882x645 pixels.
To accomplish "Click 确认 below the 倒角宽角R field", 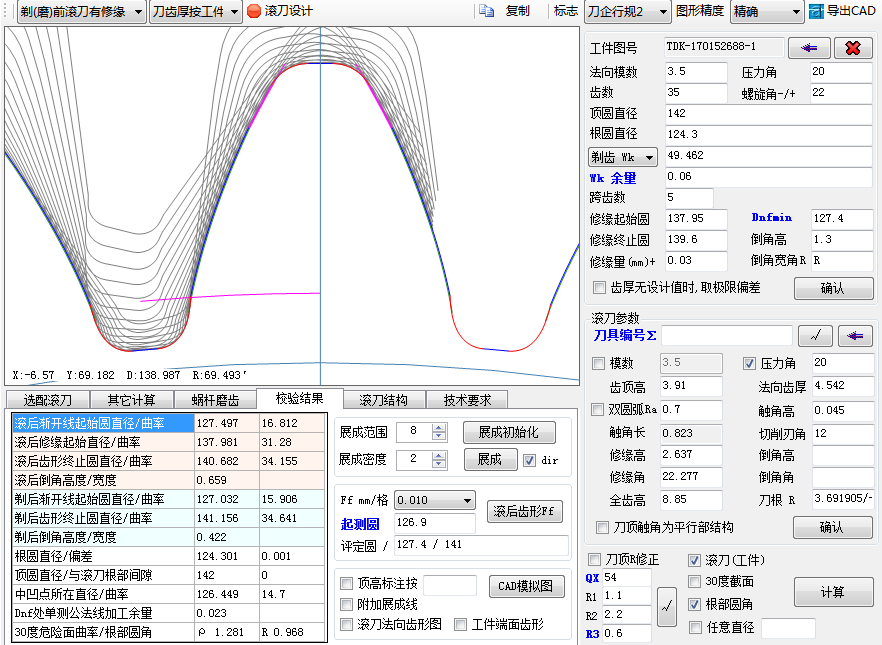I will (833, 288).
